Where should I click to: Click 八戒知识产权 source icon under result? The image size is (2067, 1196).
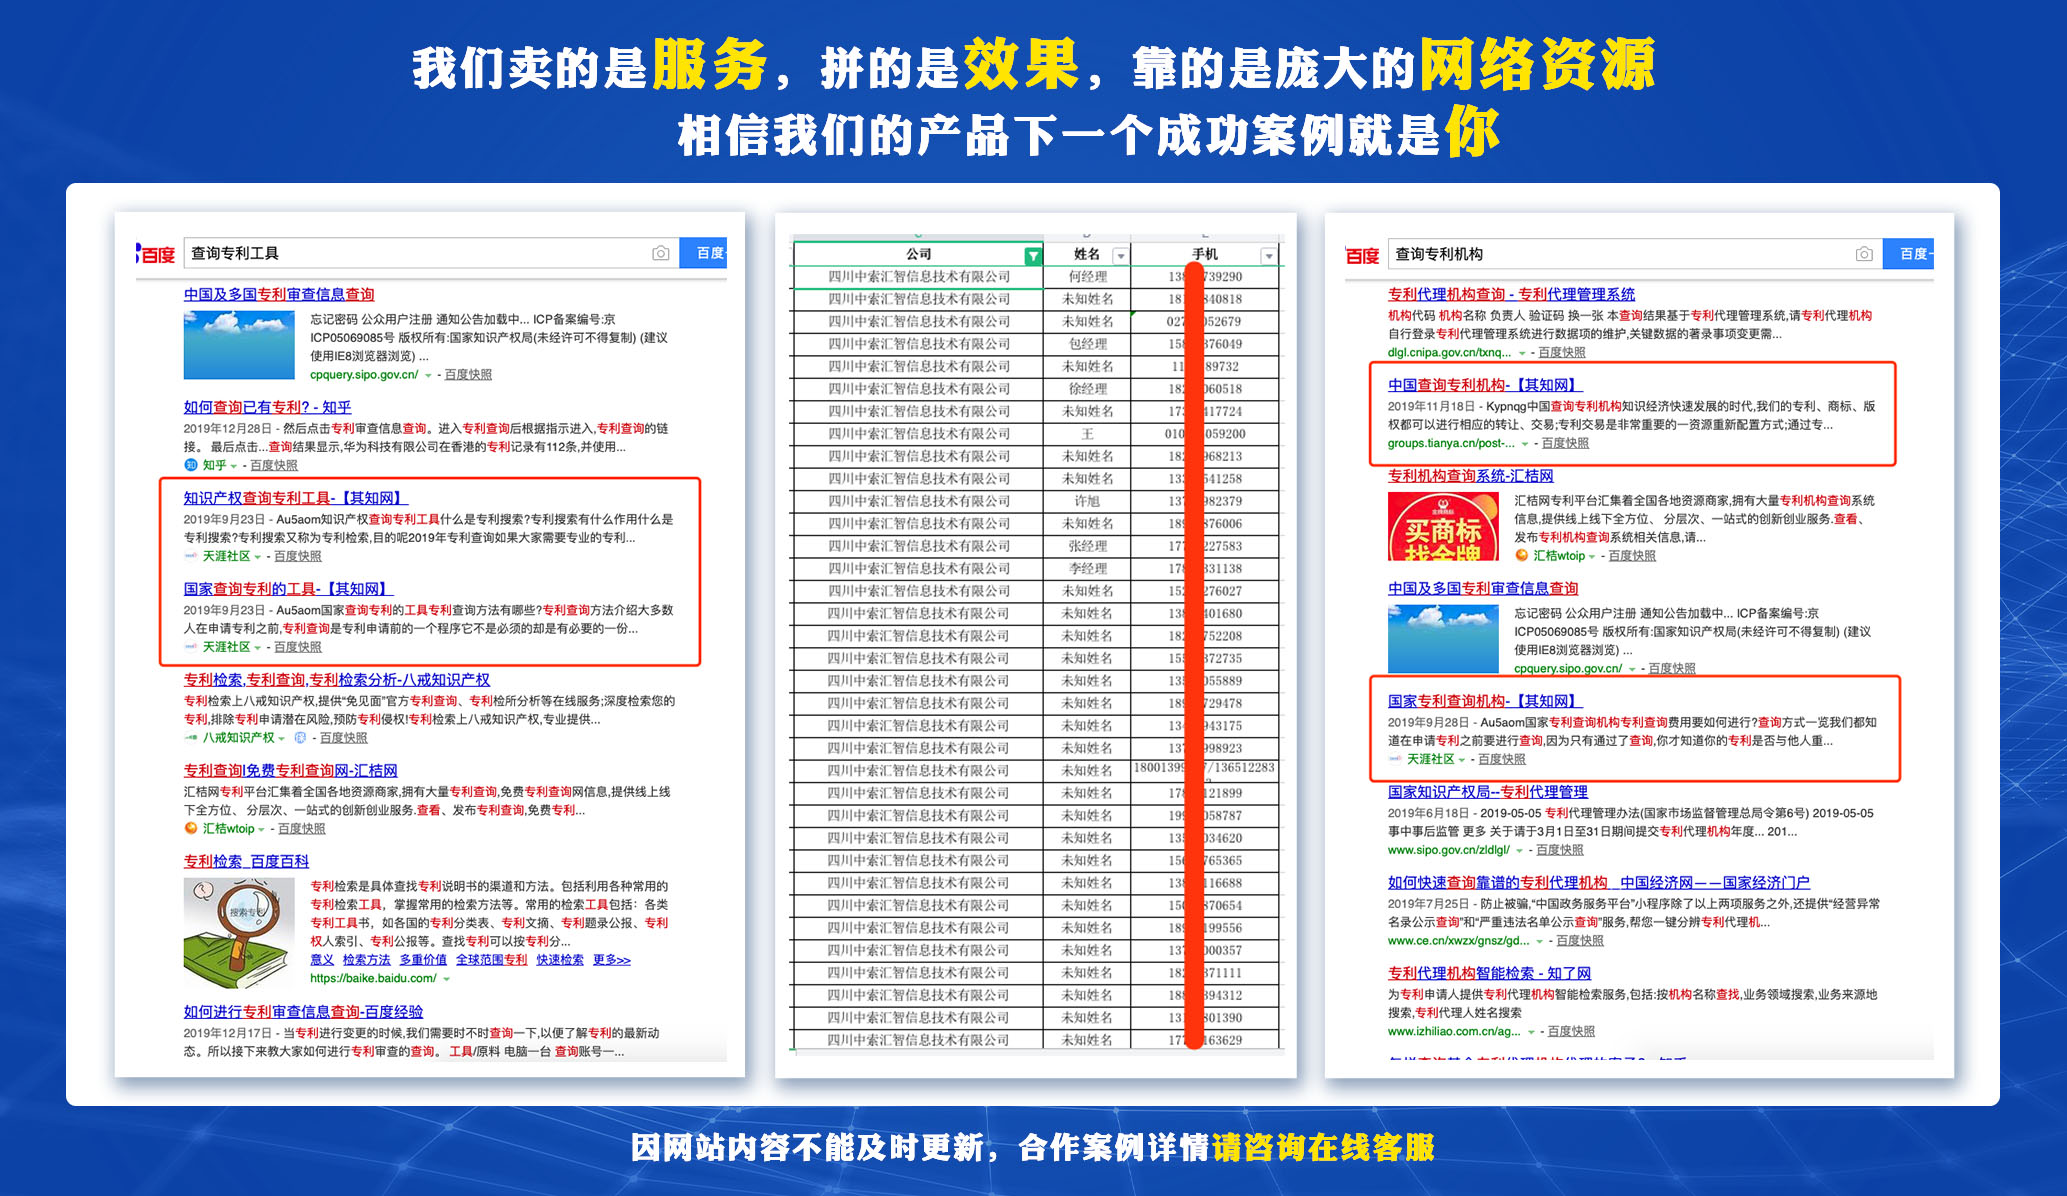coord(191,738)
